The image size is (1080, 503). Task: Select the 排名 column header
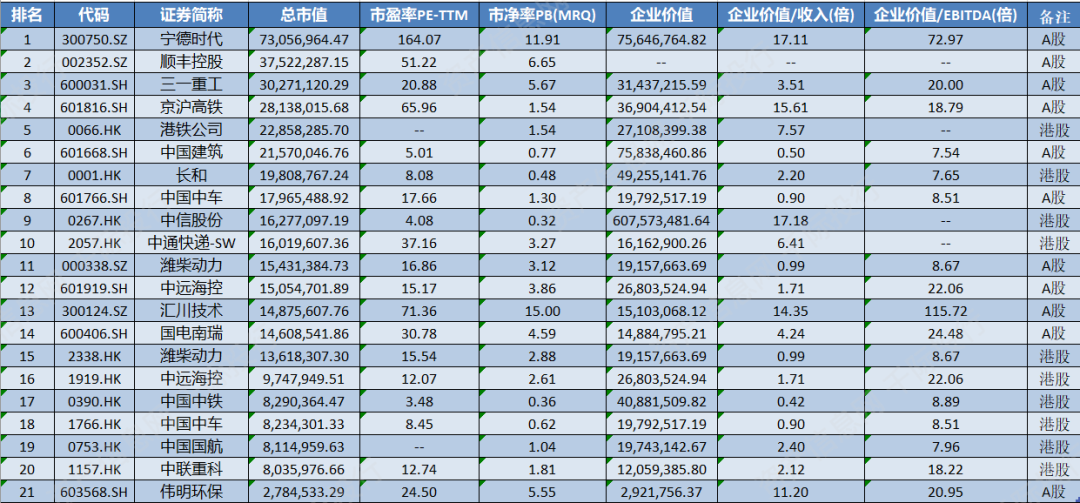[28, 16]
